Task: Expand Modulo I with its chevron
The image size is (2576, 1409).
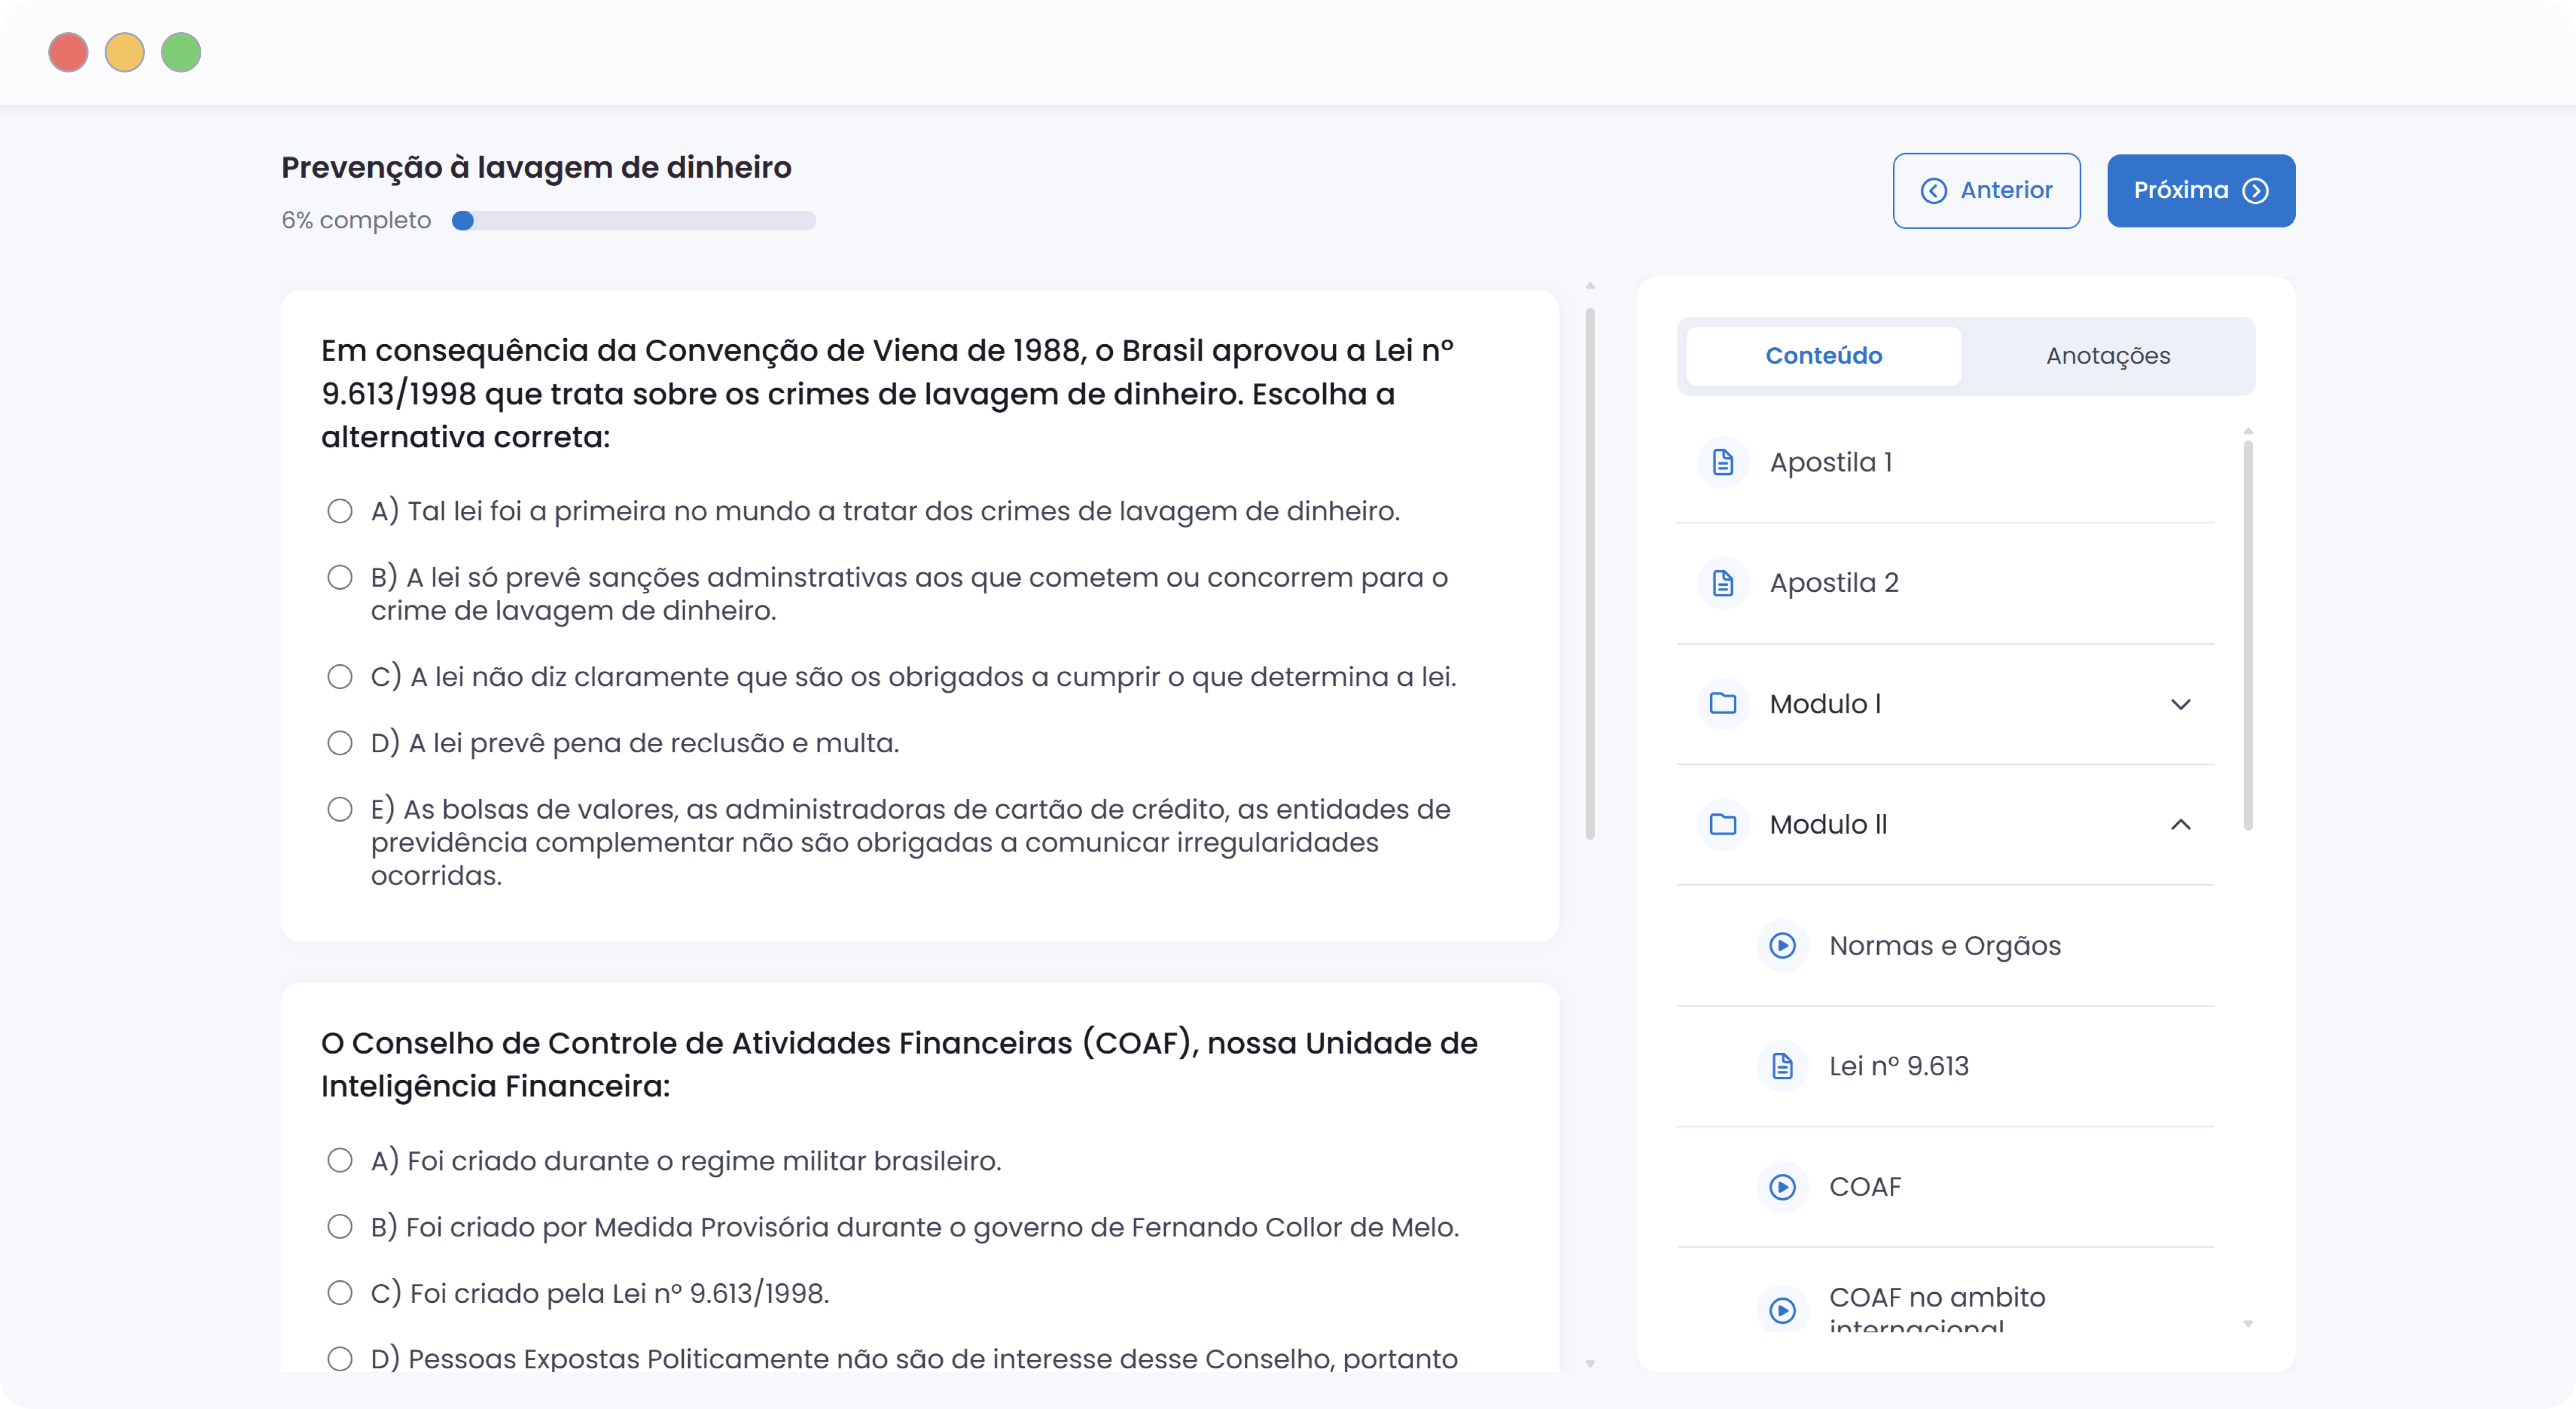Action: [2181, 704]
